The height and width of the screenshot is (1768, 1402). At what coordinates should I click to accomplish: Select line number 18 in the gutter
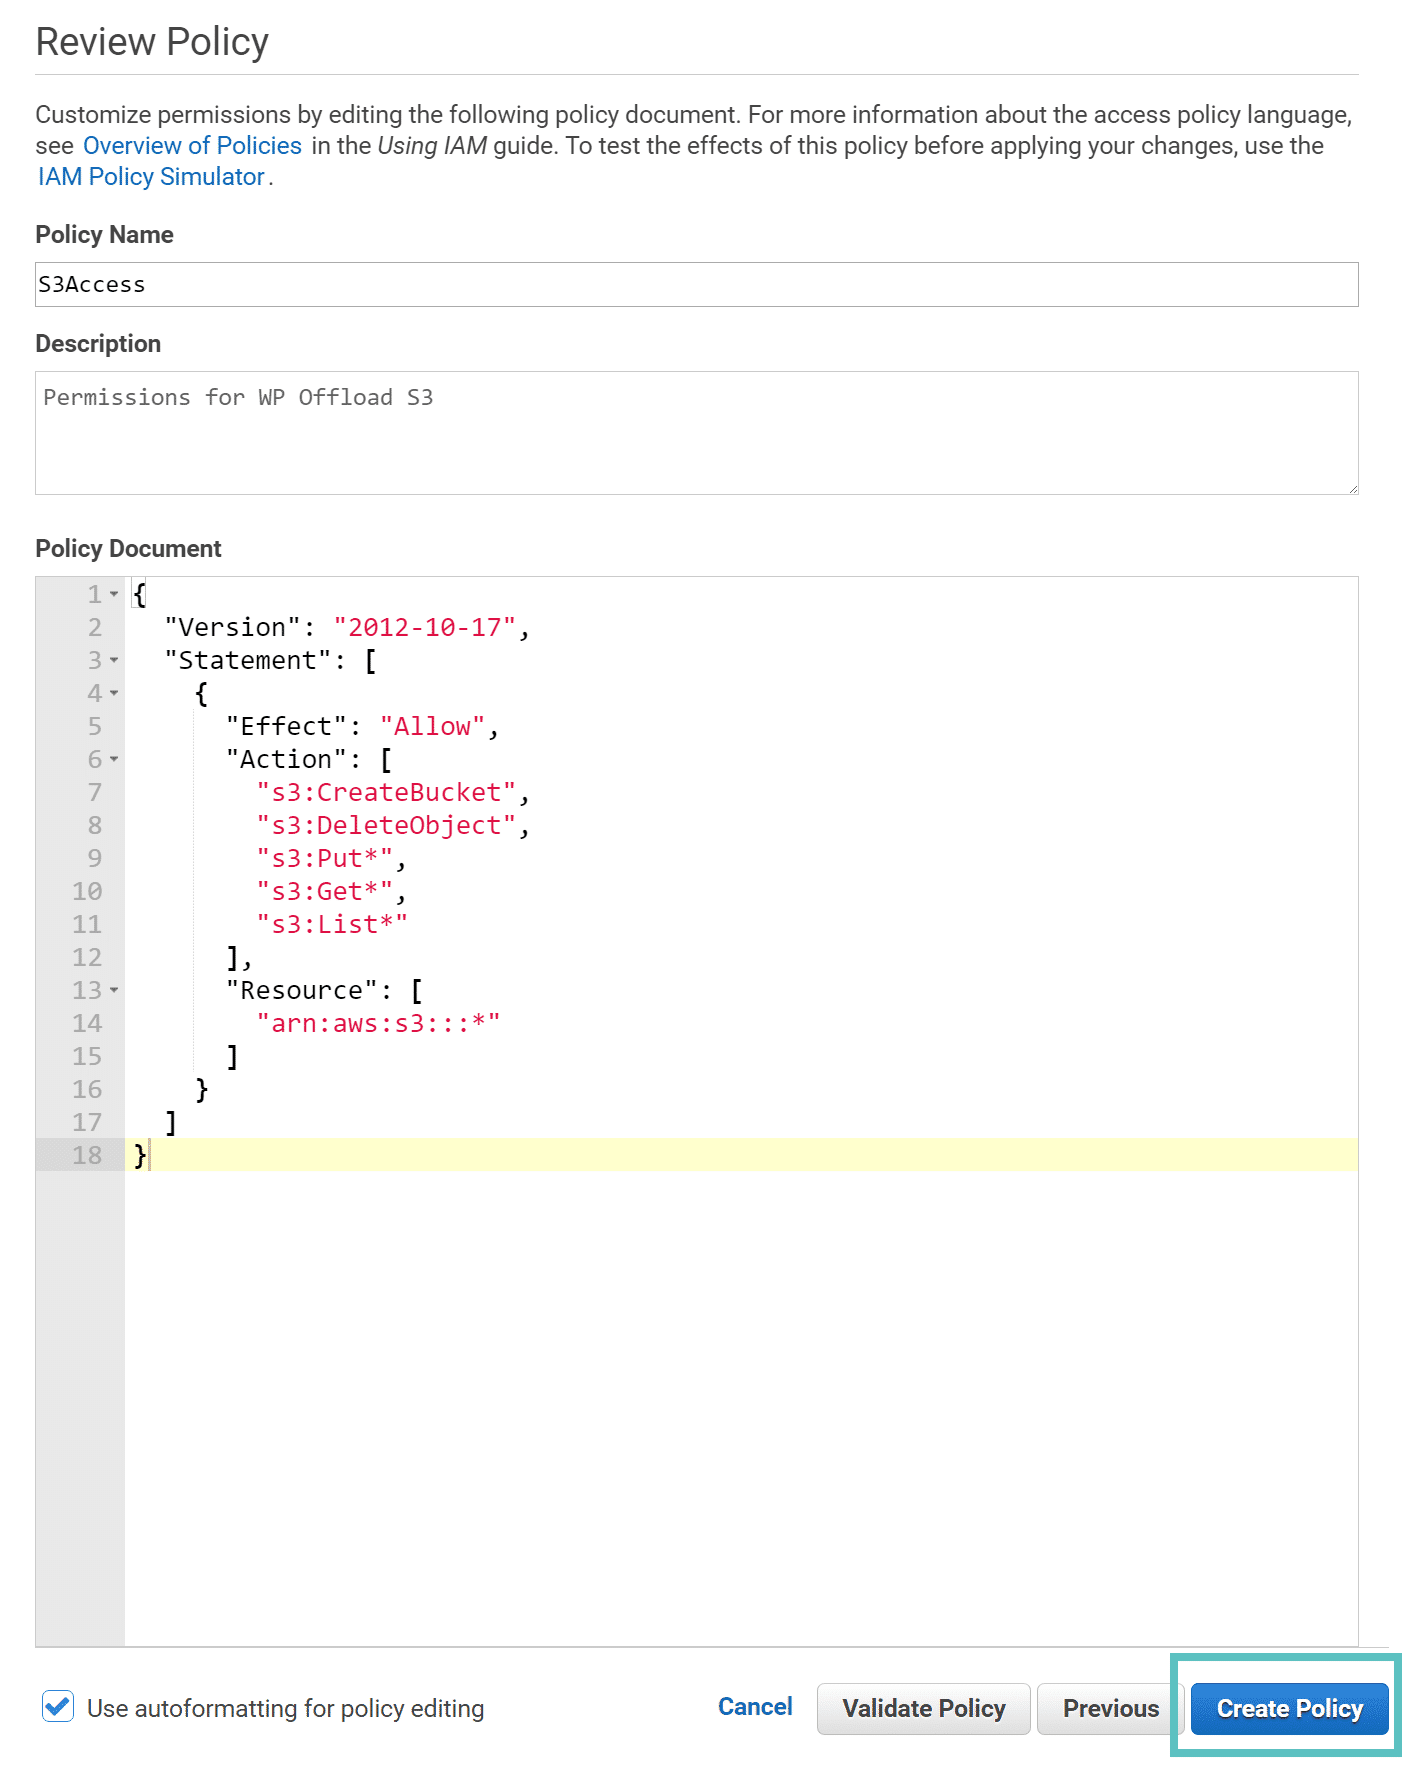pyautogui.click(x=87, y=1155)
